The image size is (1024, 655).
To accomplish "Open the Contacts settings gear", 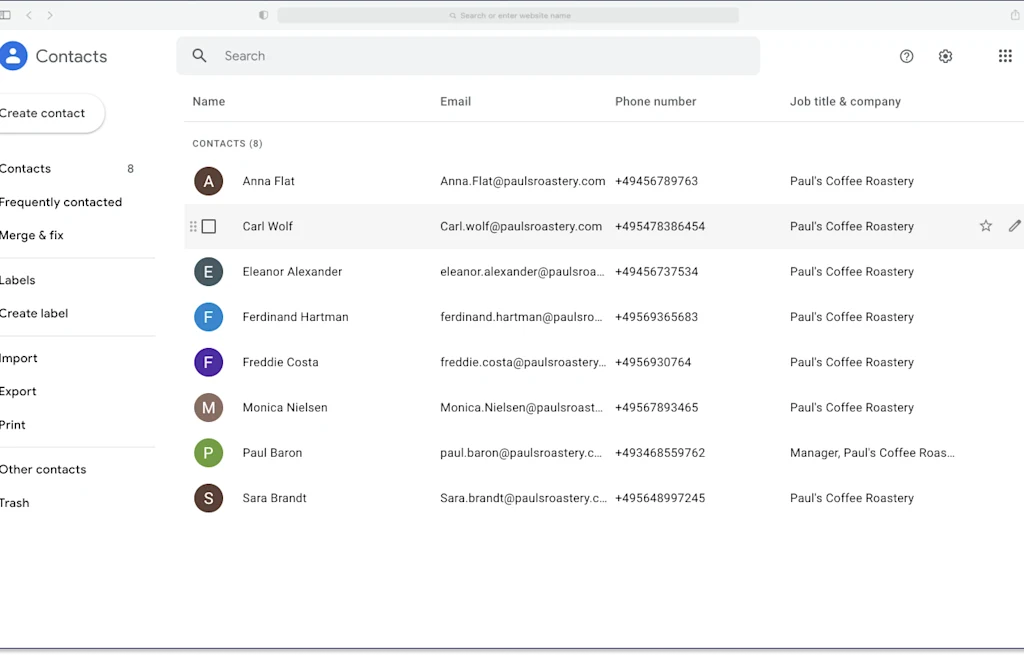I will pyautogui.click(x=945, y=56).
